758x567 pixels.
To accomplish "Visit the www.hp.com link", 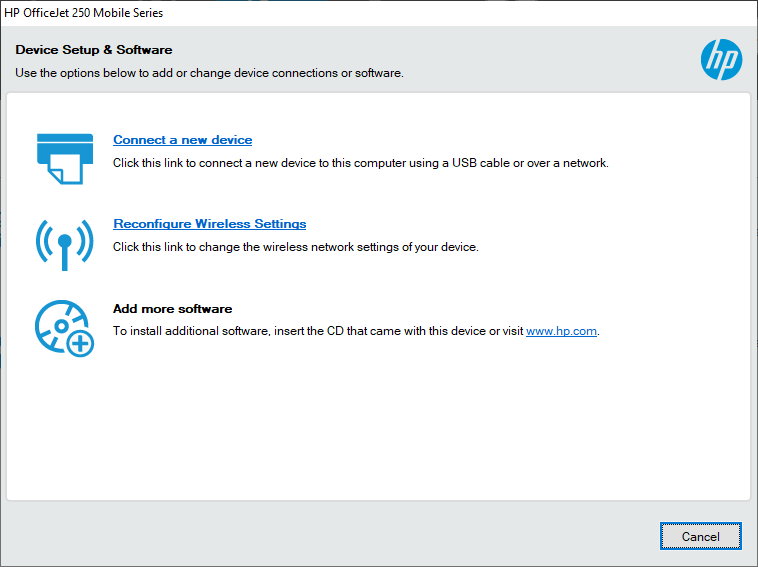I will click(561, 331).
